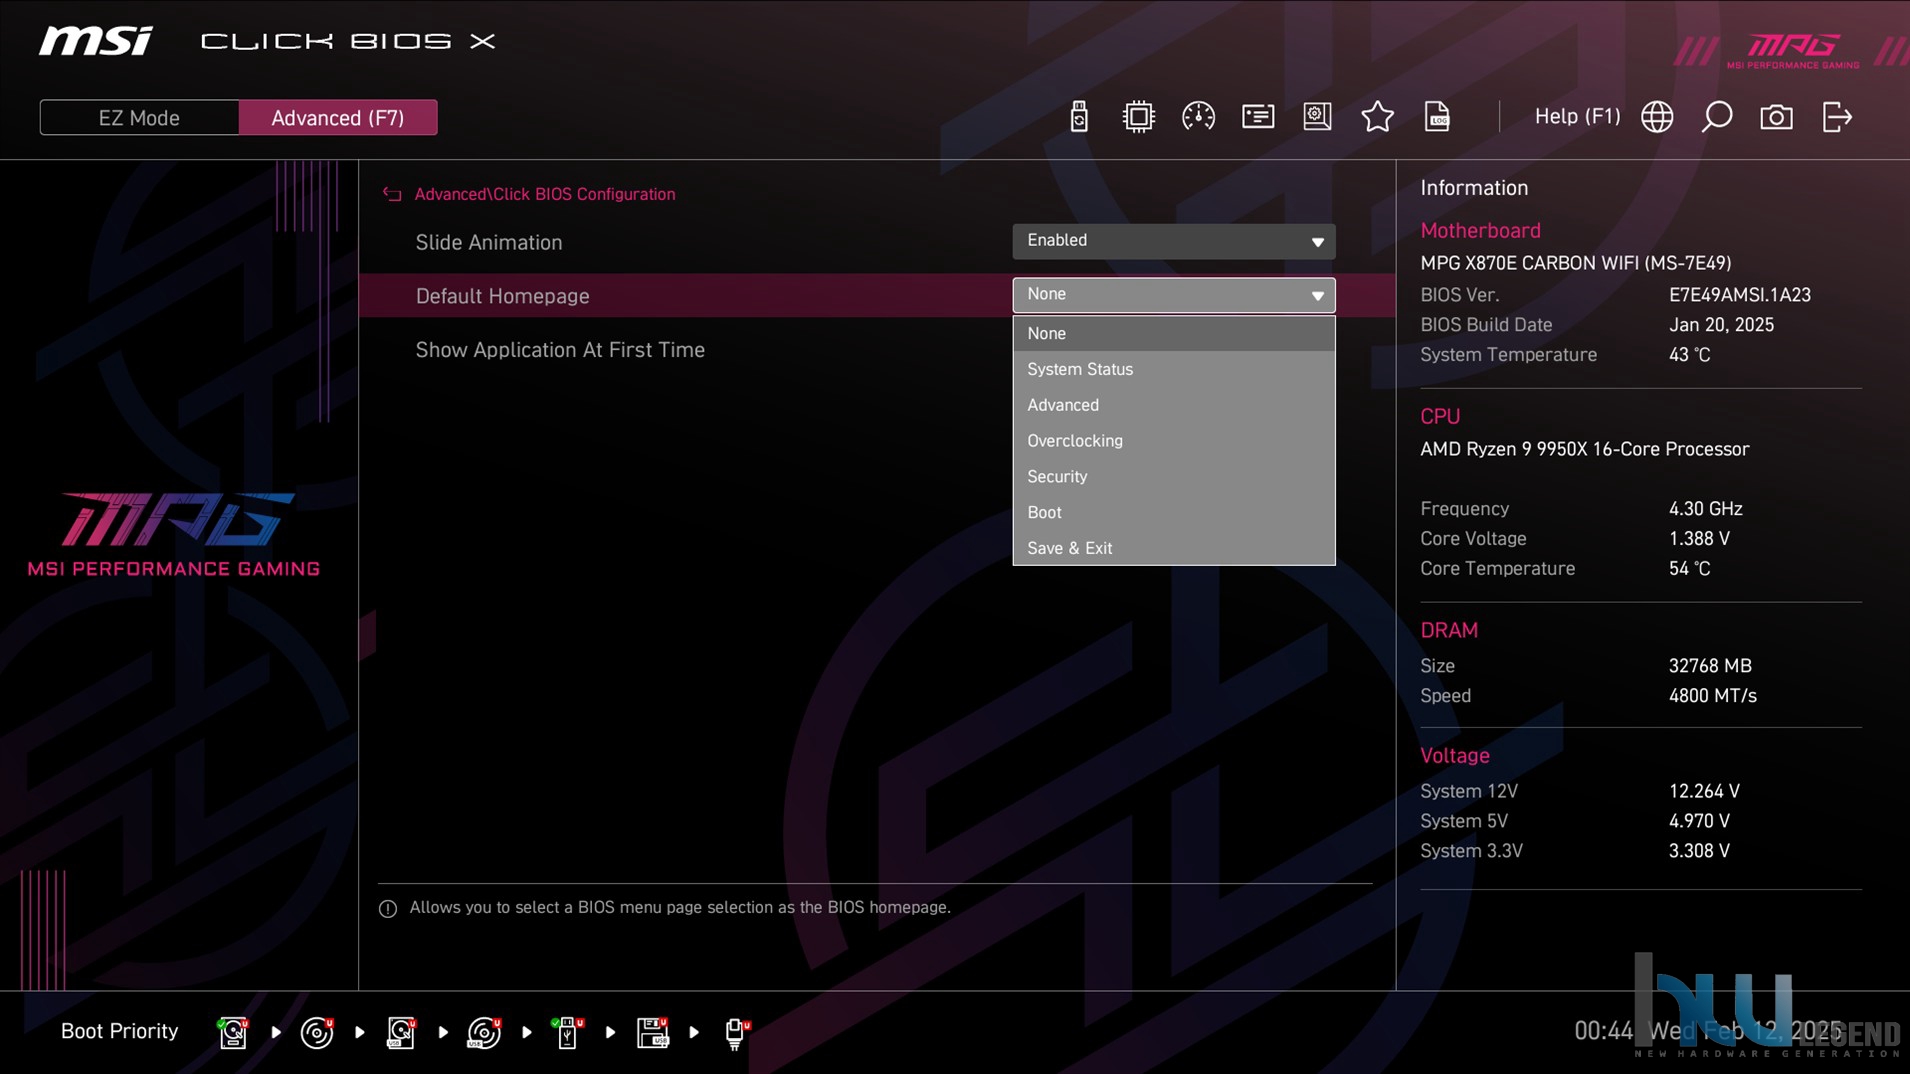
Task: Choose Advanced as default homepage
Action: (x=1173, y=405)
